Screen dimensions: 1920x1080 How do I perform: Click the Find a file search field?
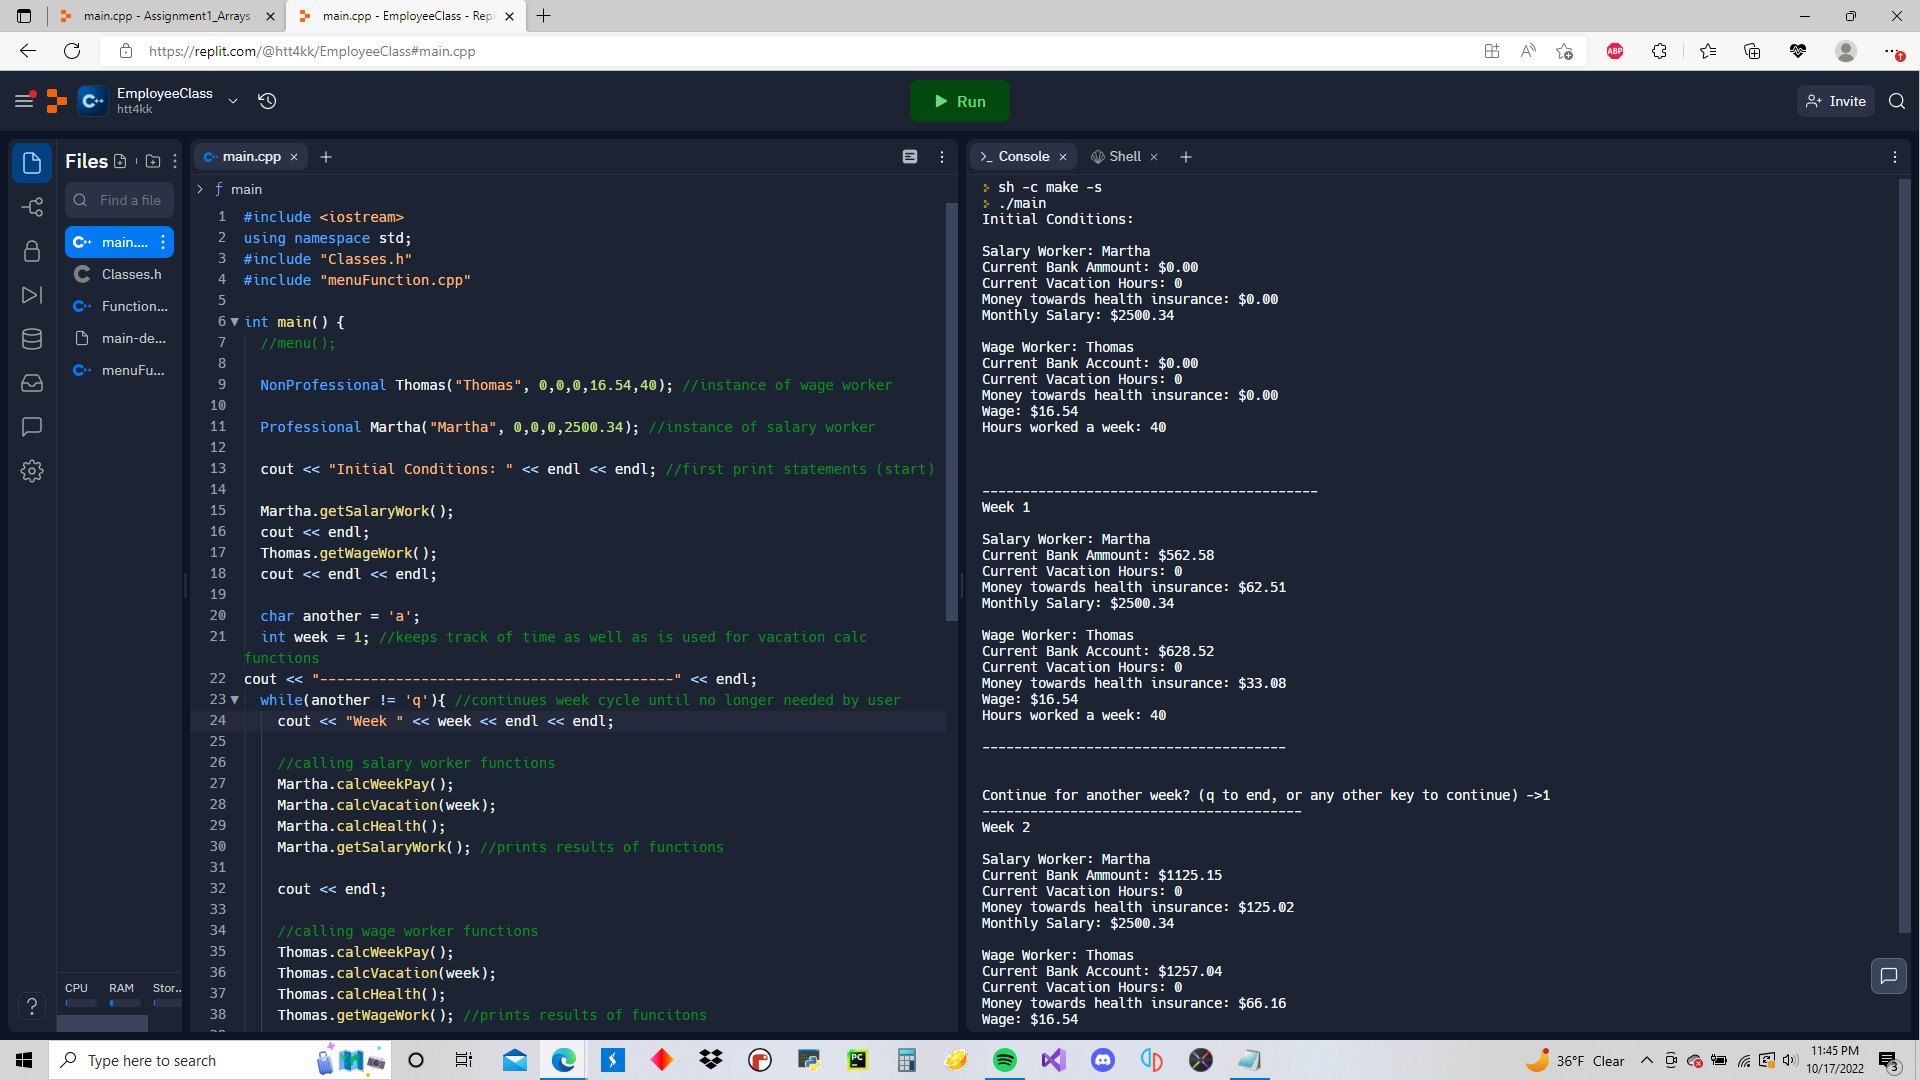coord(119,200)
